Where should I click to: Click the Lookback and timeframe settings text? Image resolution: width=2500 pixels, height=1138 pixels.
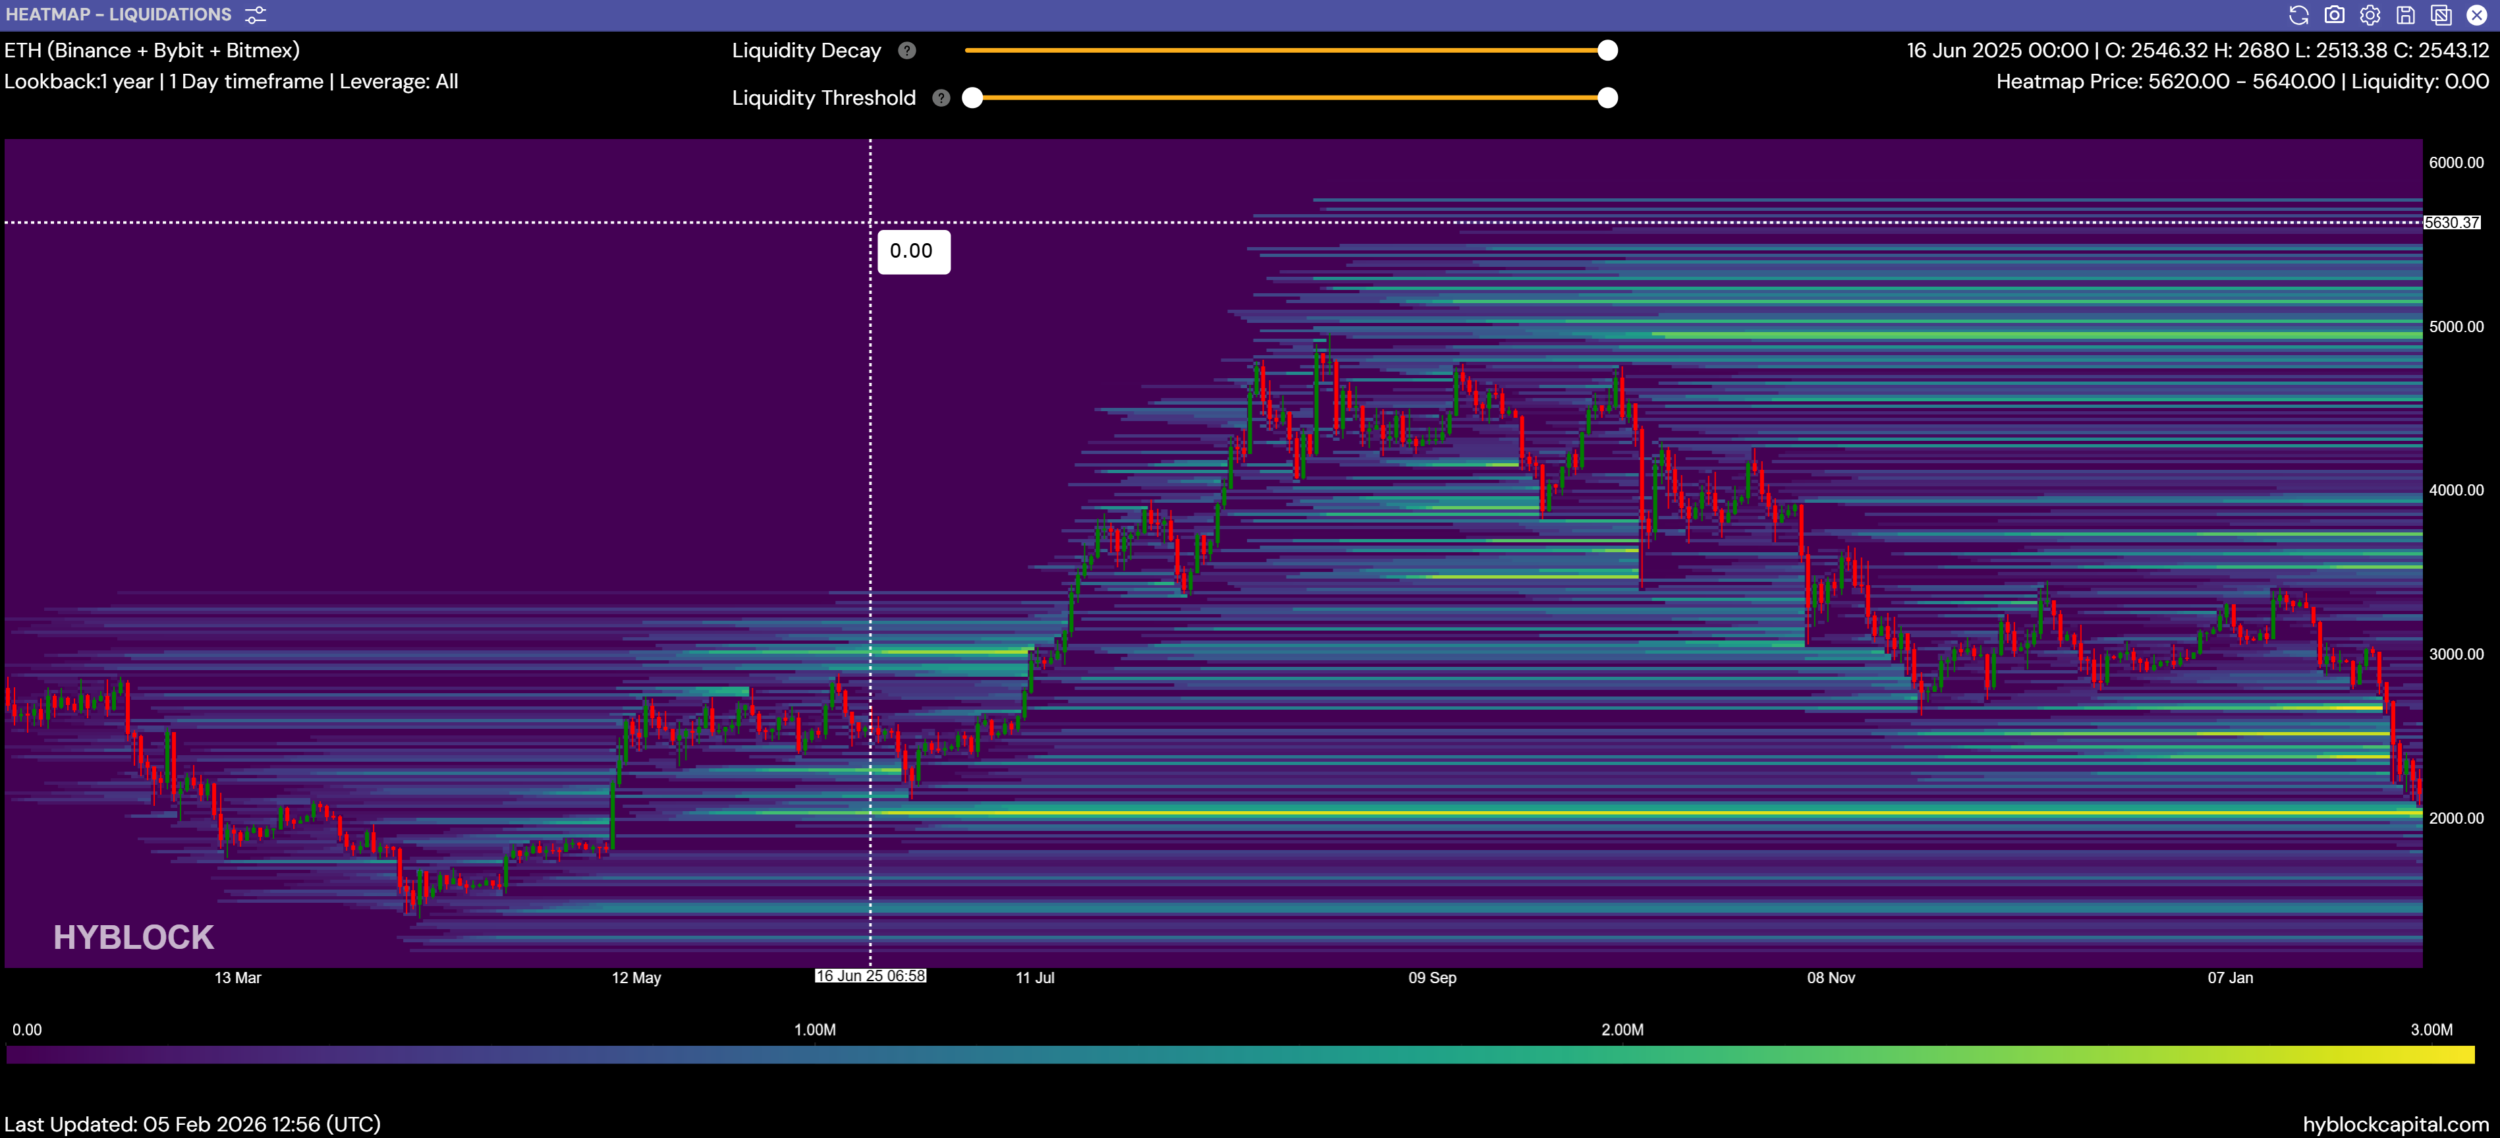(x=231, y=82)
